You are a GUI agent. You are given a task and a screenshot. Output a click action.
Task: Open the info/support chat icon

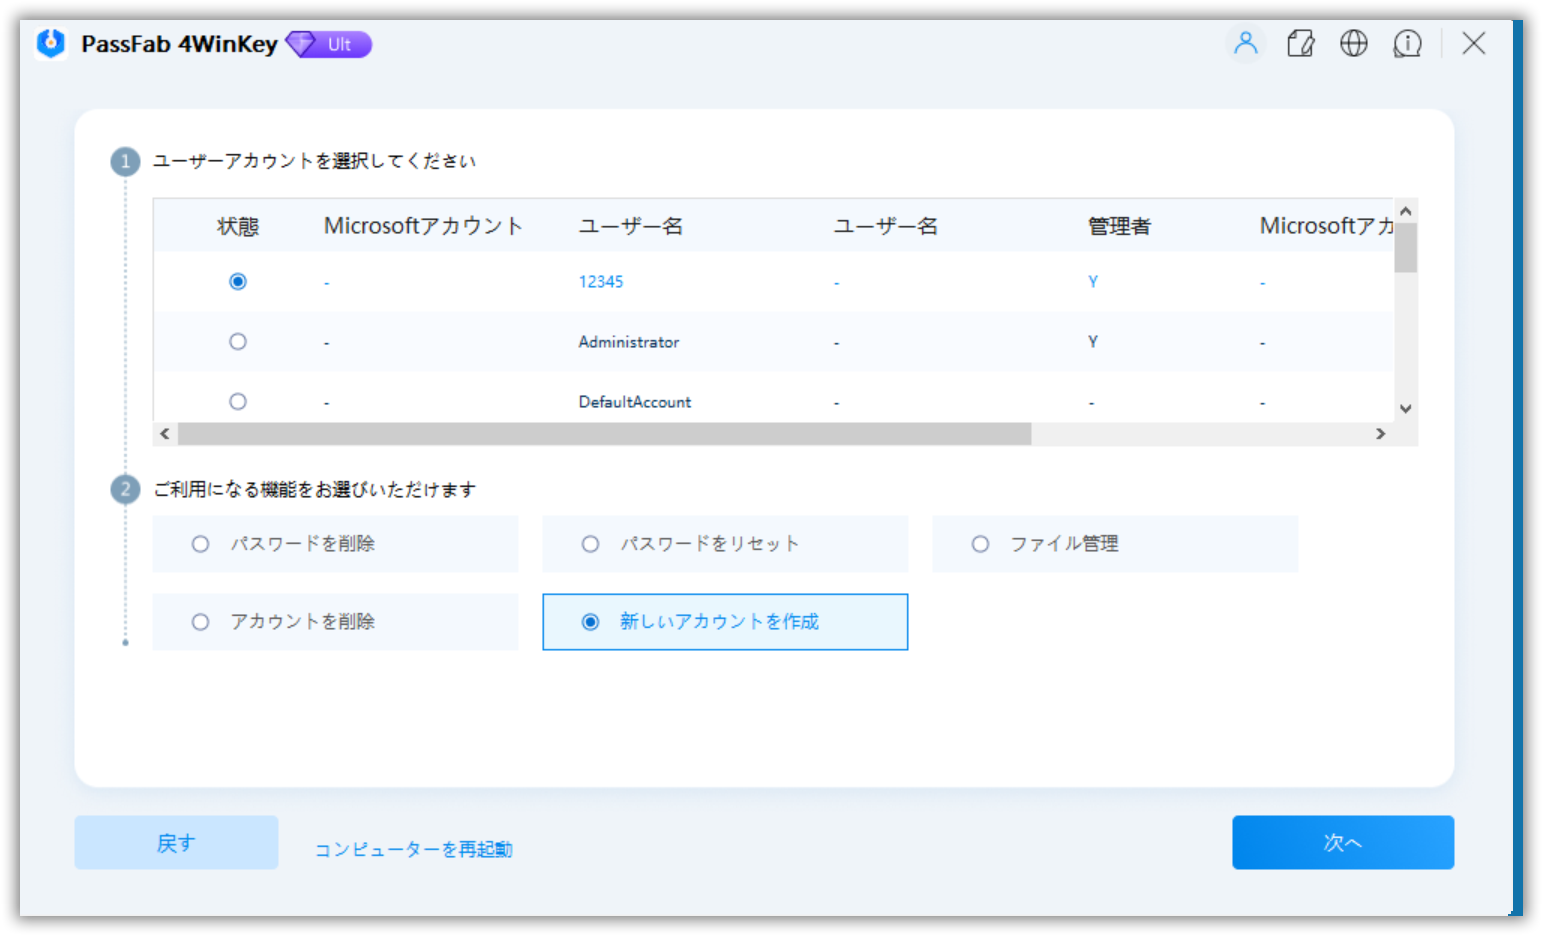pyautogui.click(x=1407, y=44)
